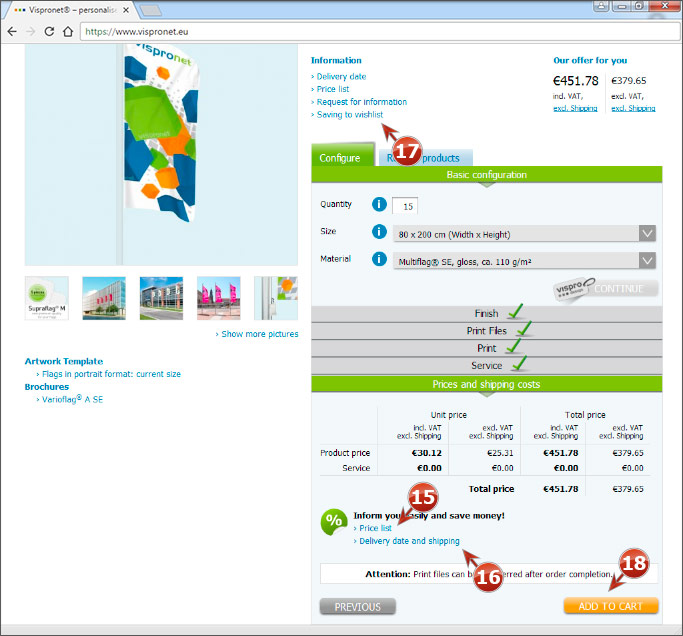Click the €25.31 unit price cell
683x636 pixels.
[500, 453]
